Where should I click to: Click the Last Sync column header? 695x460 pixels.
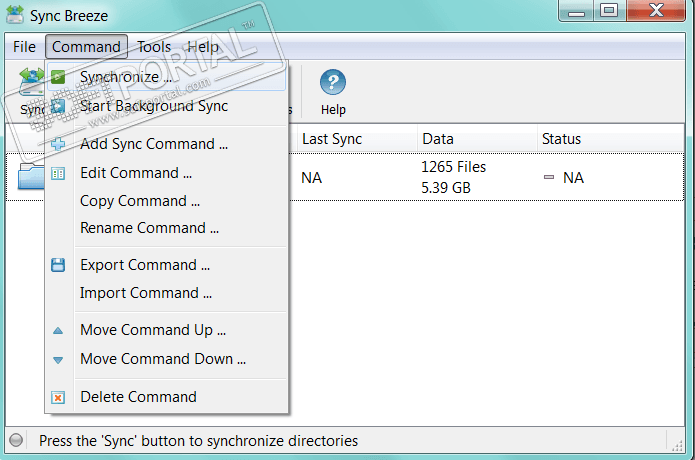pos(332,139)
